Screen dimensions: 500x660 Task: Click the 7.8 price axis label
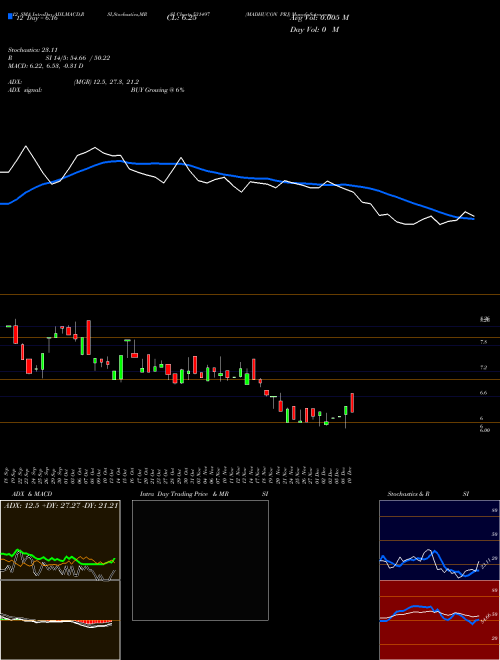coord(484,342)
